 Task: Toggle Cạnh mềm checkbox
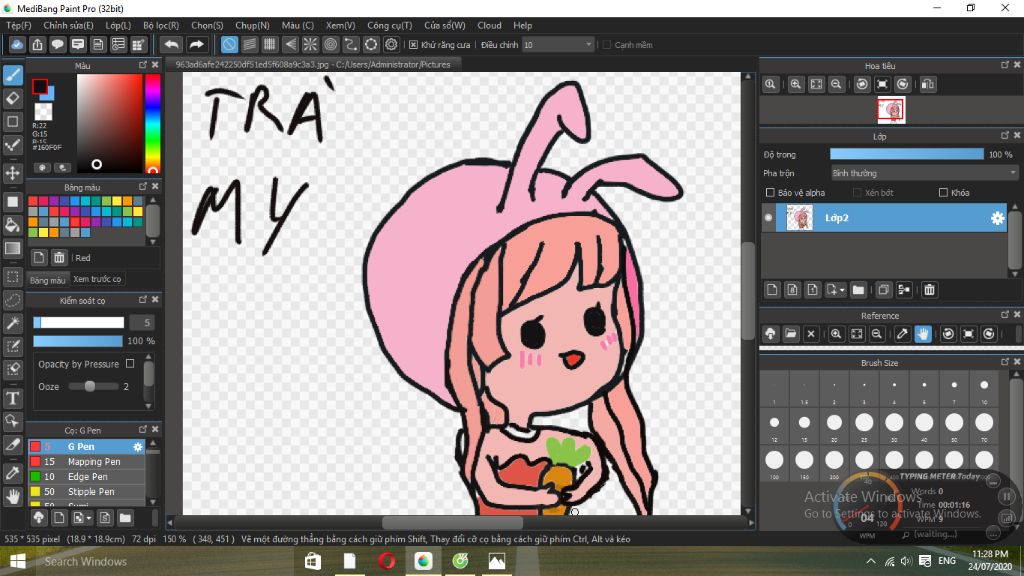(x=607, y=44)
